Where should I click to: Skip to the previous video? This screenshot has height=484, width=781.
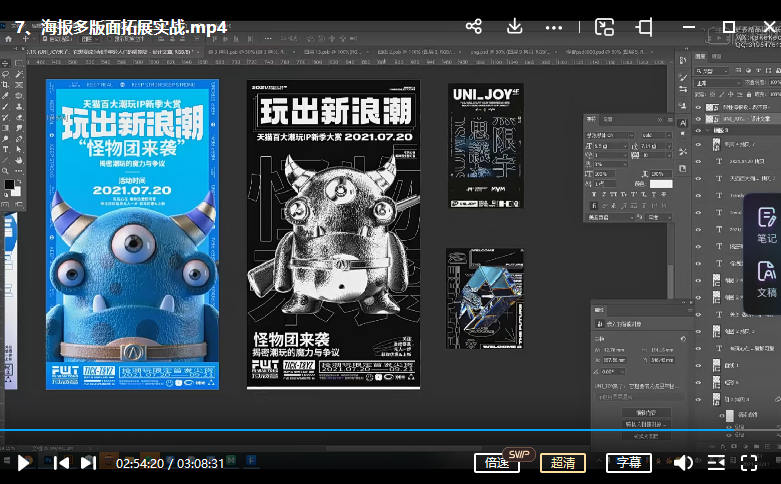(x=61, y=462)
